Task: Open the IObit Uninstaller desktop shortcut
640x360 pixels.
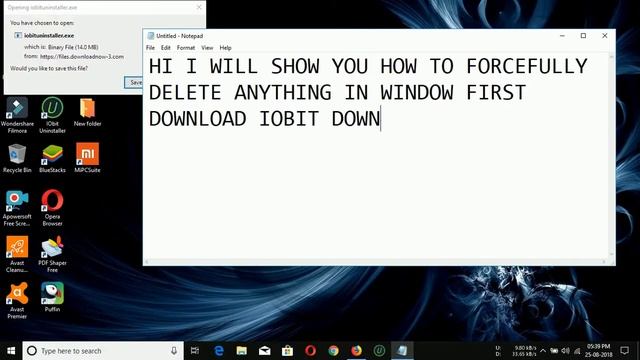Action: click(x=52, y=116)
